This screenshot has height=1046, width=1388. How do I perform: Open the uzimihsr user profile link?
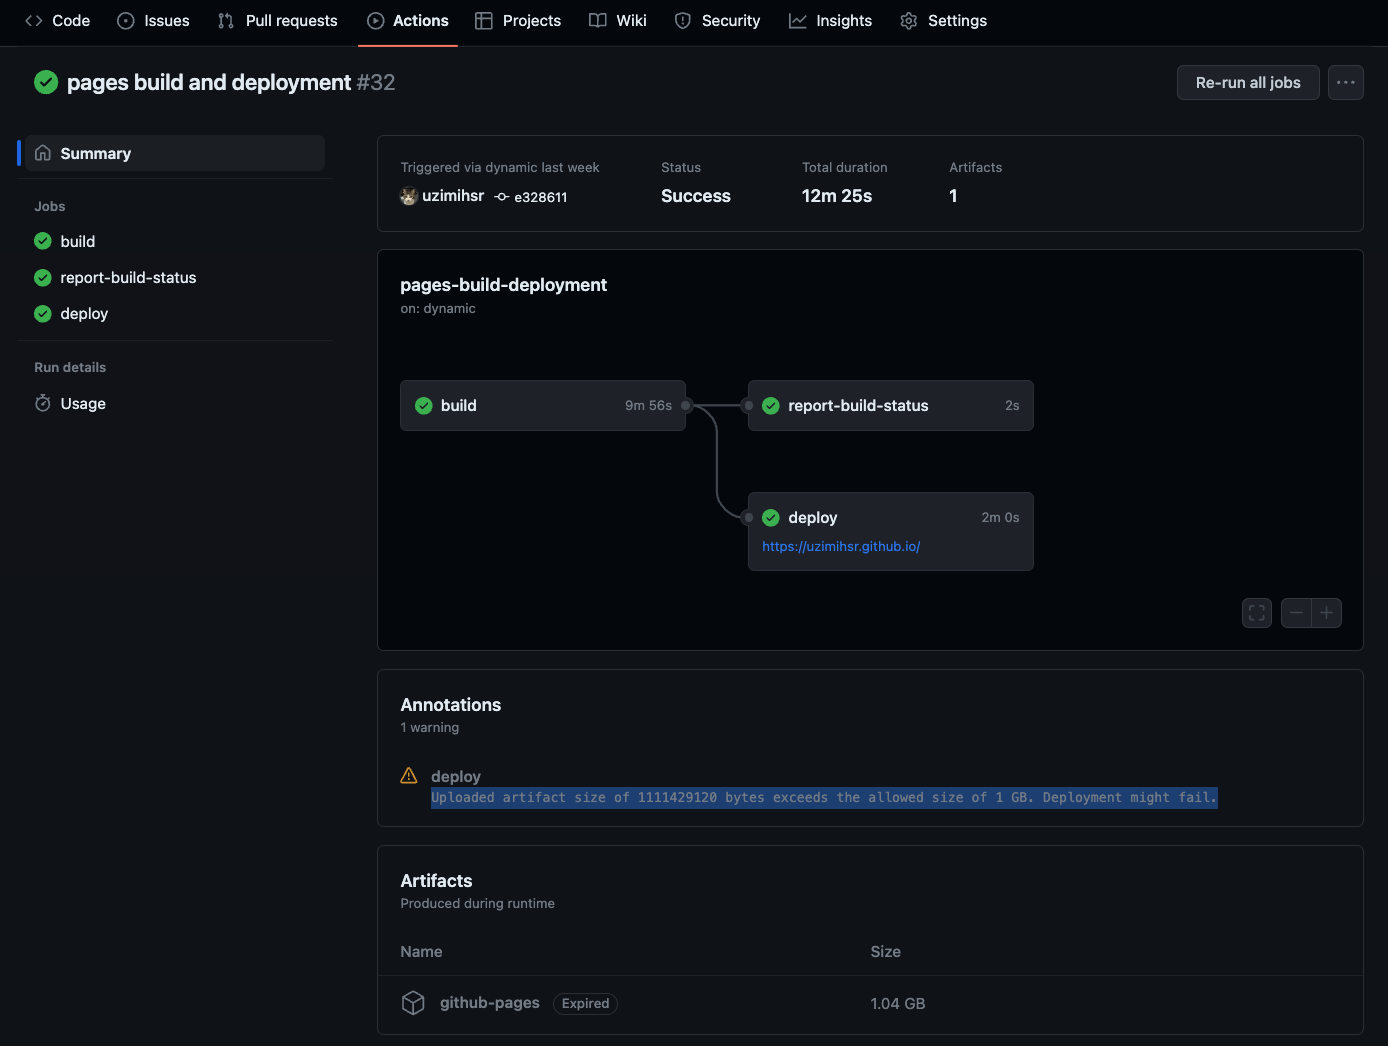pyautogui.click(x=453, y=196)
